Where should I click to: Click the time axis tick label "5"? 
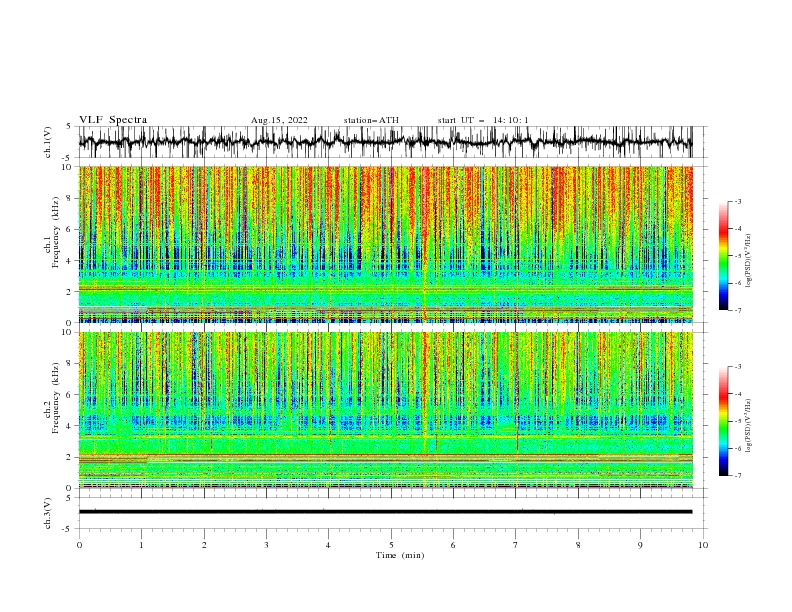391,545
